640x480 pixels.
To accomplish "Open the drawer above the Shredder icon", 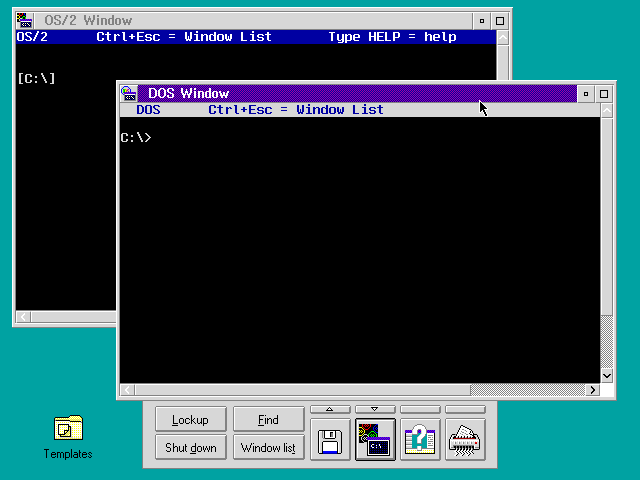I will click(465, 409).
